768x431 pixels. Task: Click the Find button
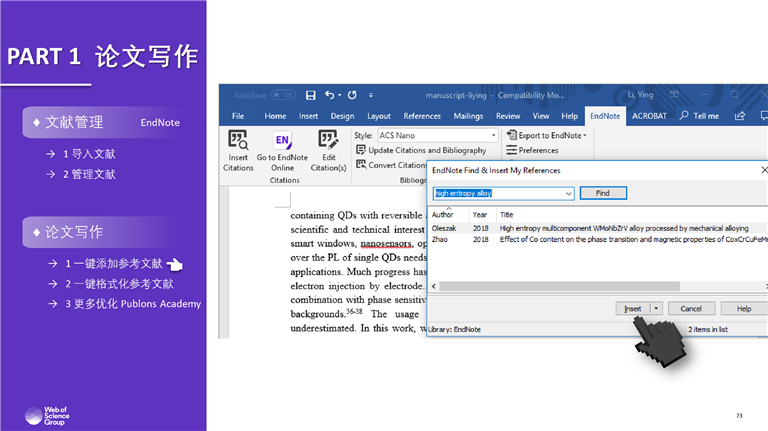tap(603, 193)
